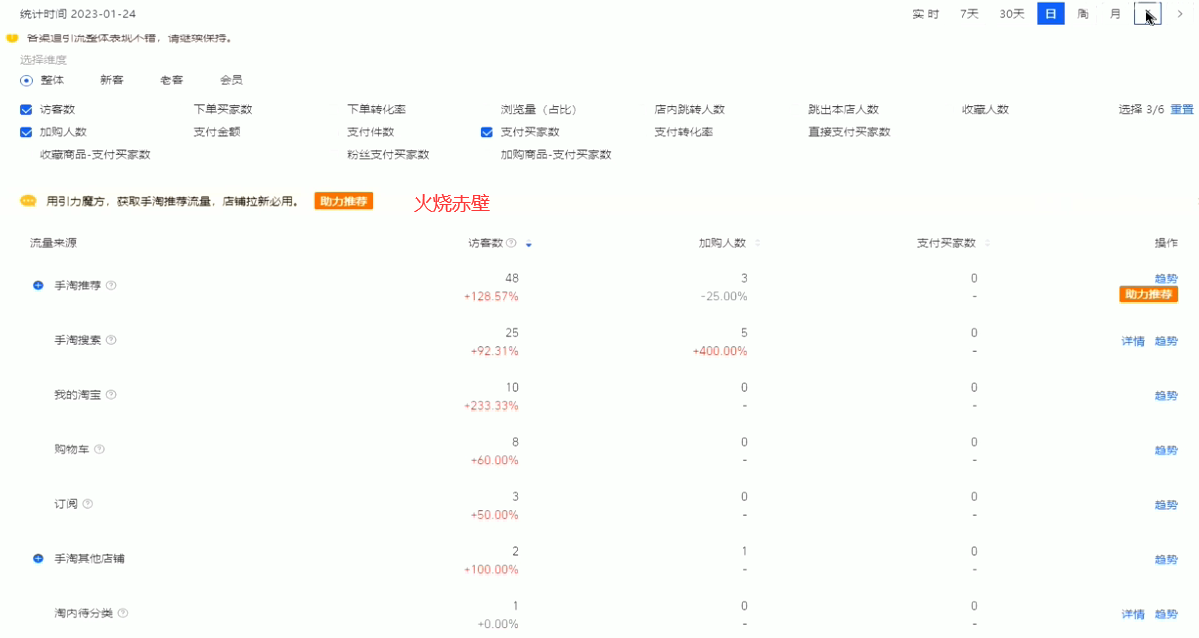The height and width of the screenshot is (638, 1199).
Task: Select the 新客 dimension option
Action: (112, 80)
